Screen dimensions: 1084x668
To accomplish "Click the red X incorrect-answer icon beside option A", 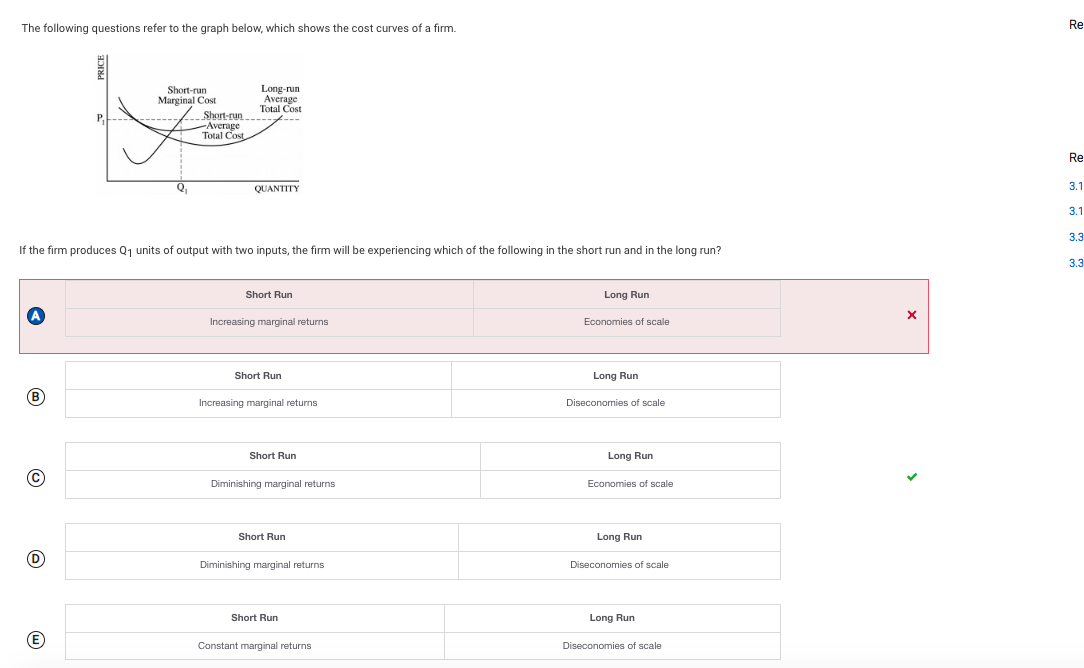I will [911, 315].
